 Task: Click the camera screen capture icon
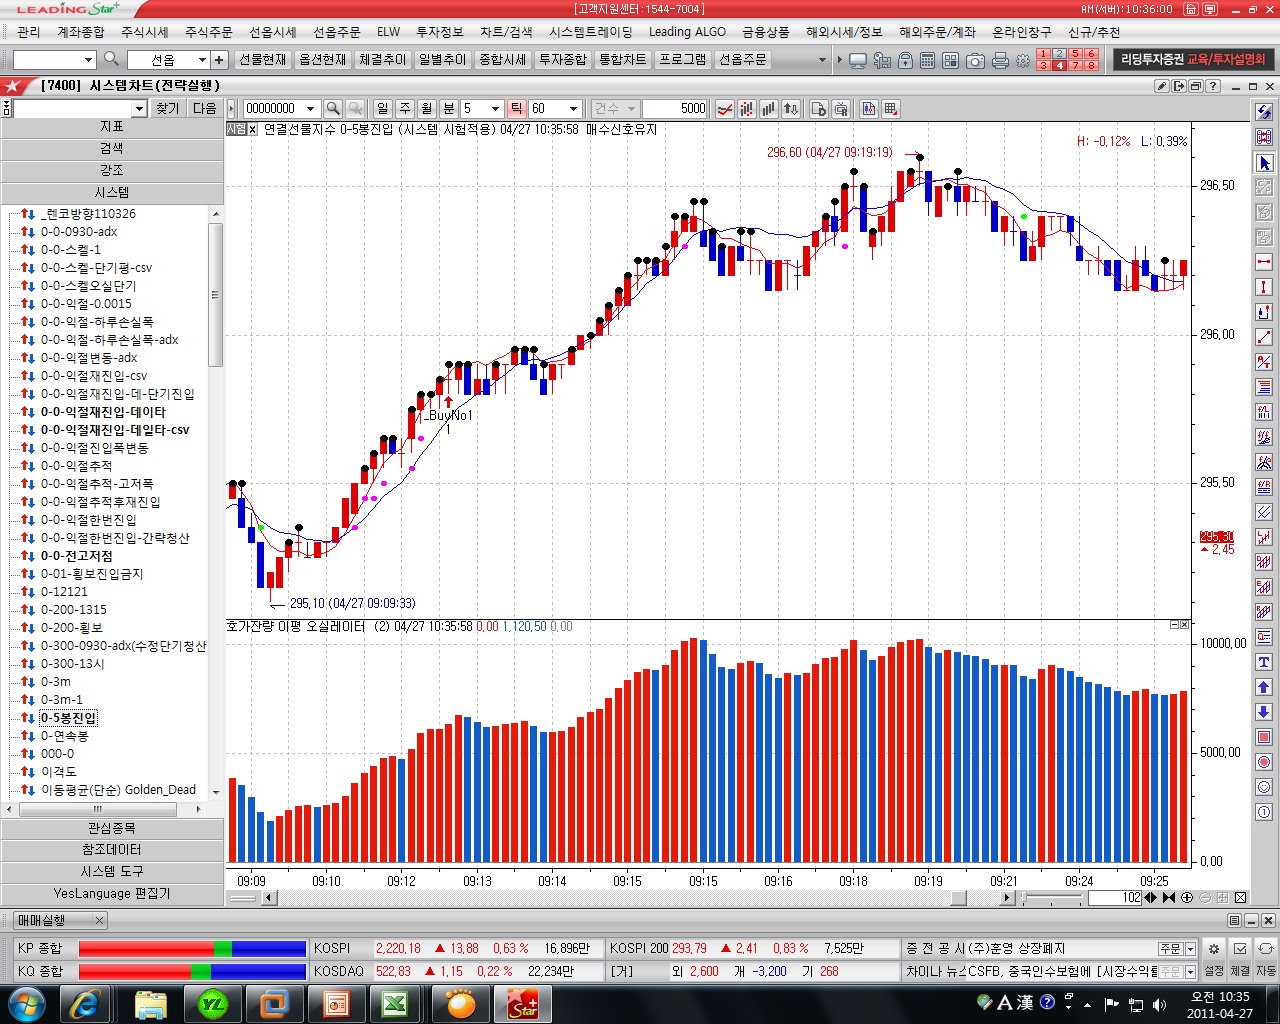975,60
